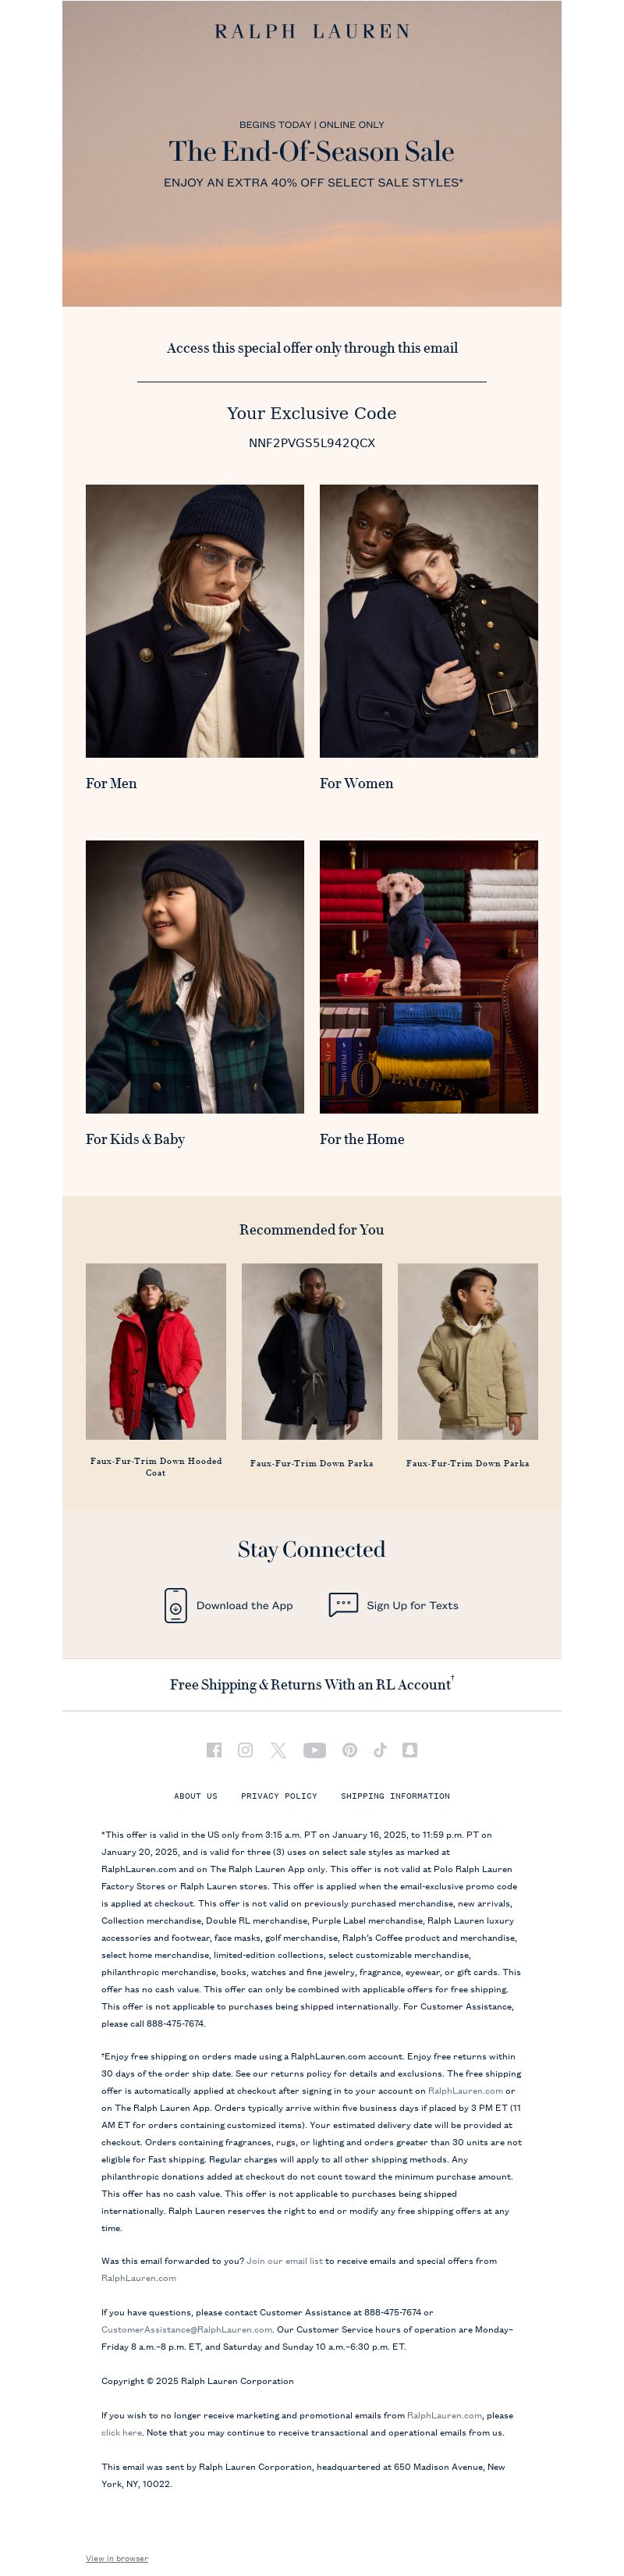Open the For Kids & Baby photo
This screenshot has height=2576, width=624.
pos(195,976)
